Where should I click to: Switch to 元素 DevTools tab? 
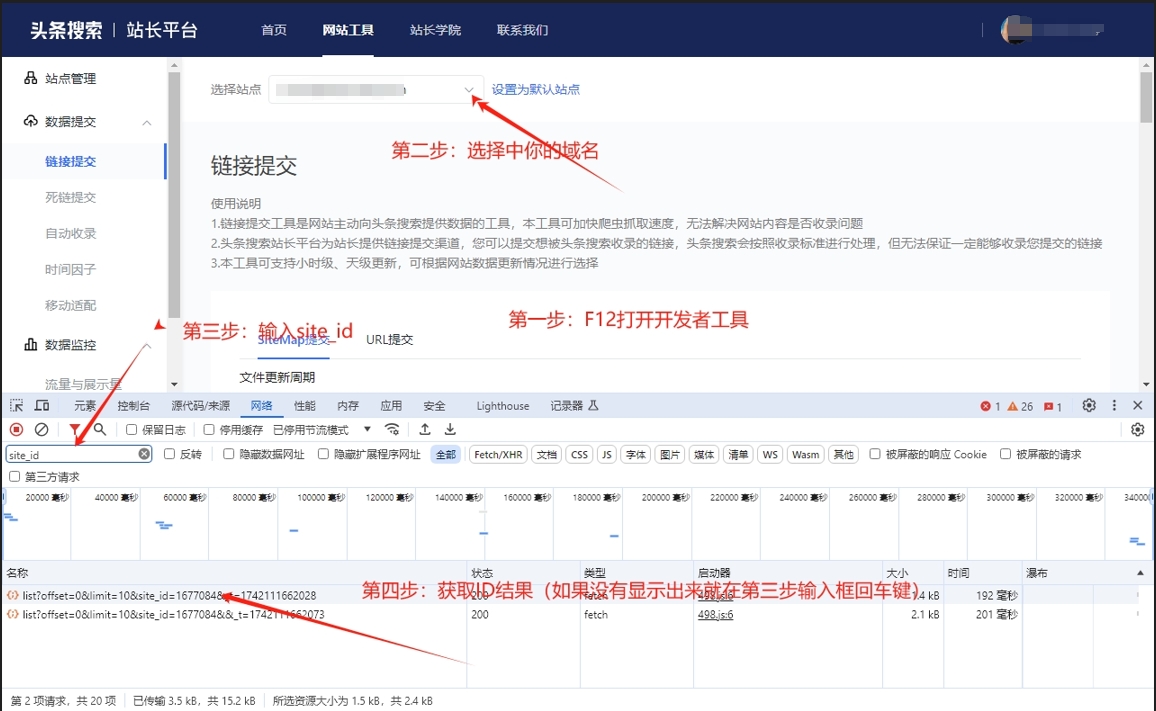[x=85, y=406]
